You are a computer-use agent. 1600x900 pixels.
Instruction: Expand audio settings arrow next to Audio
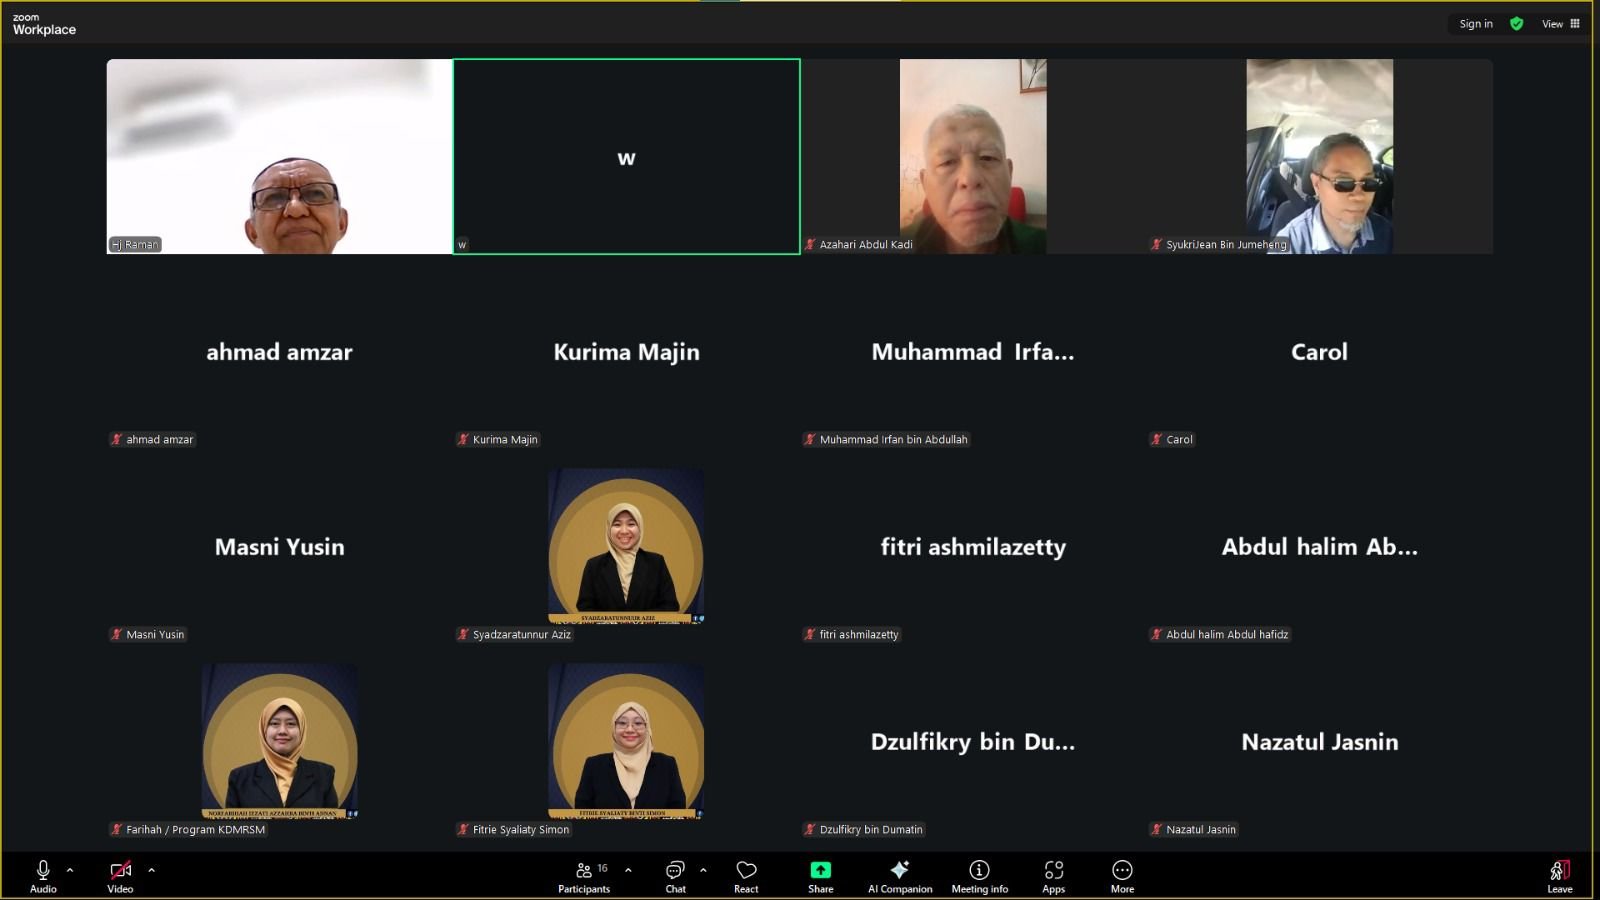pyautogui.click(x=70, y=870)
